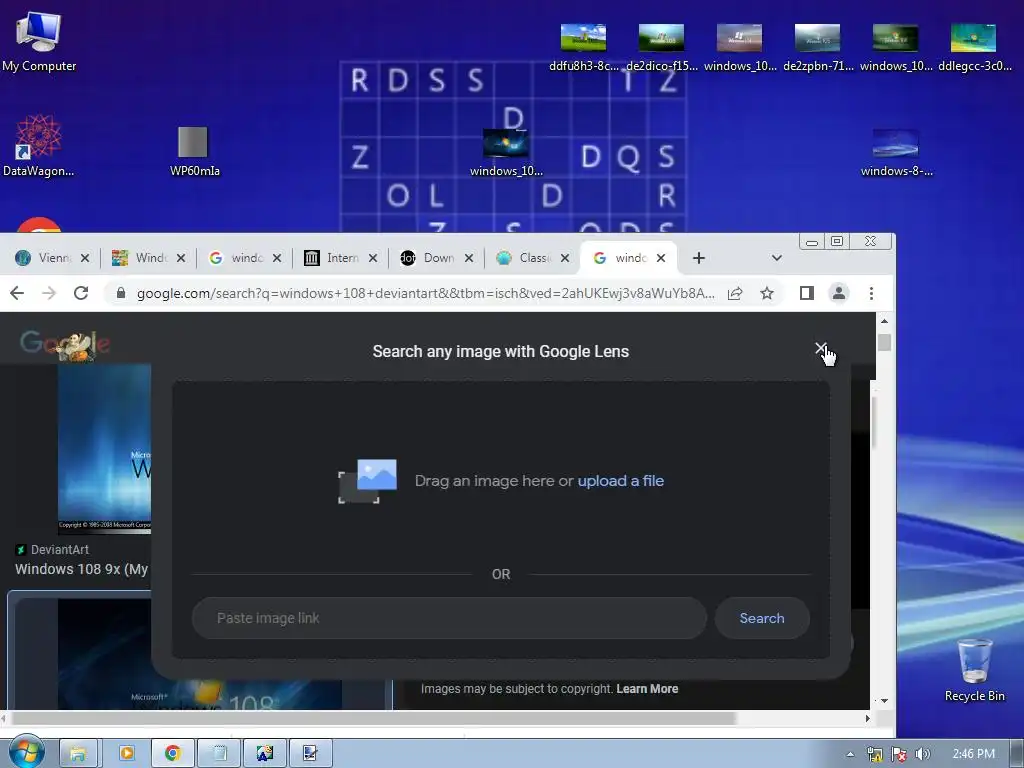Click the horizontal scrollbar right arrow
The height and width of the screenshot is (768, 1024).
[x=867, y=718]
